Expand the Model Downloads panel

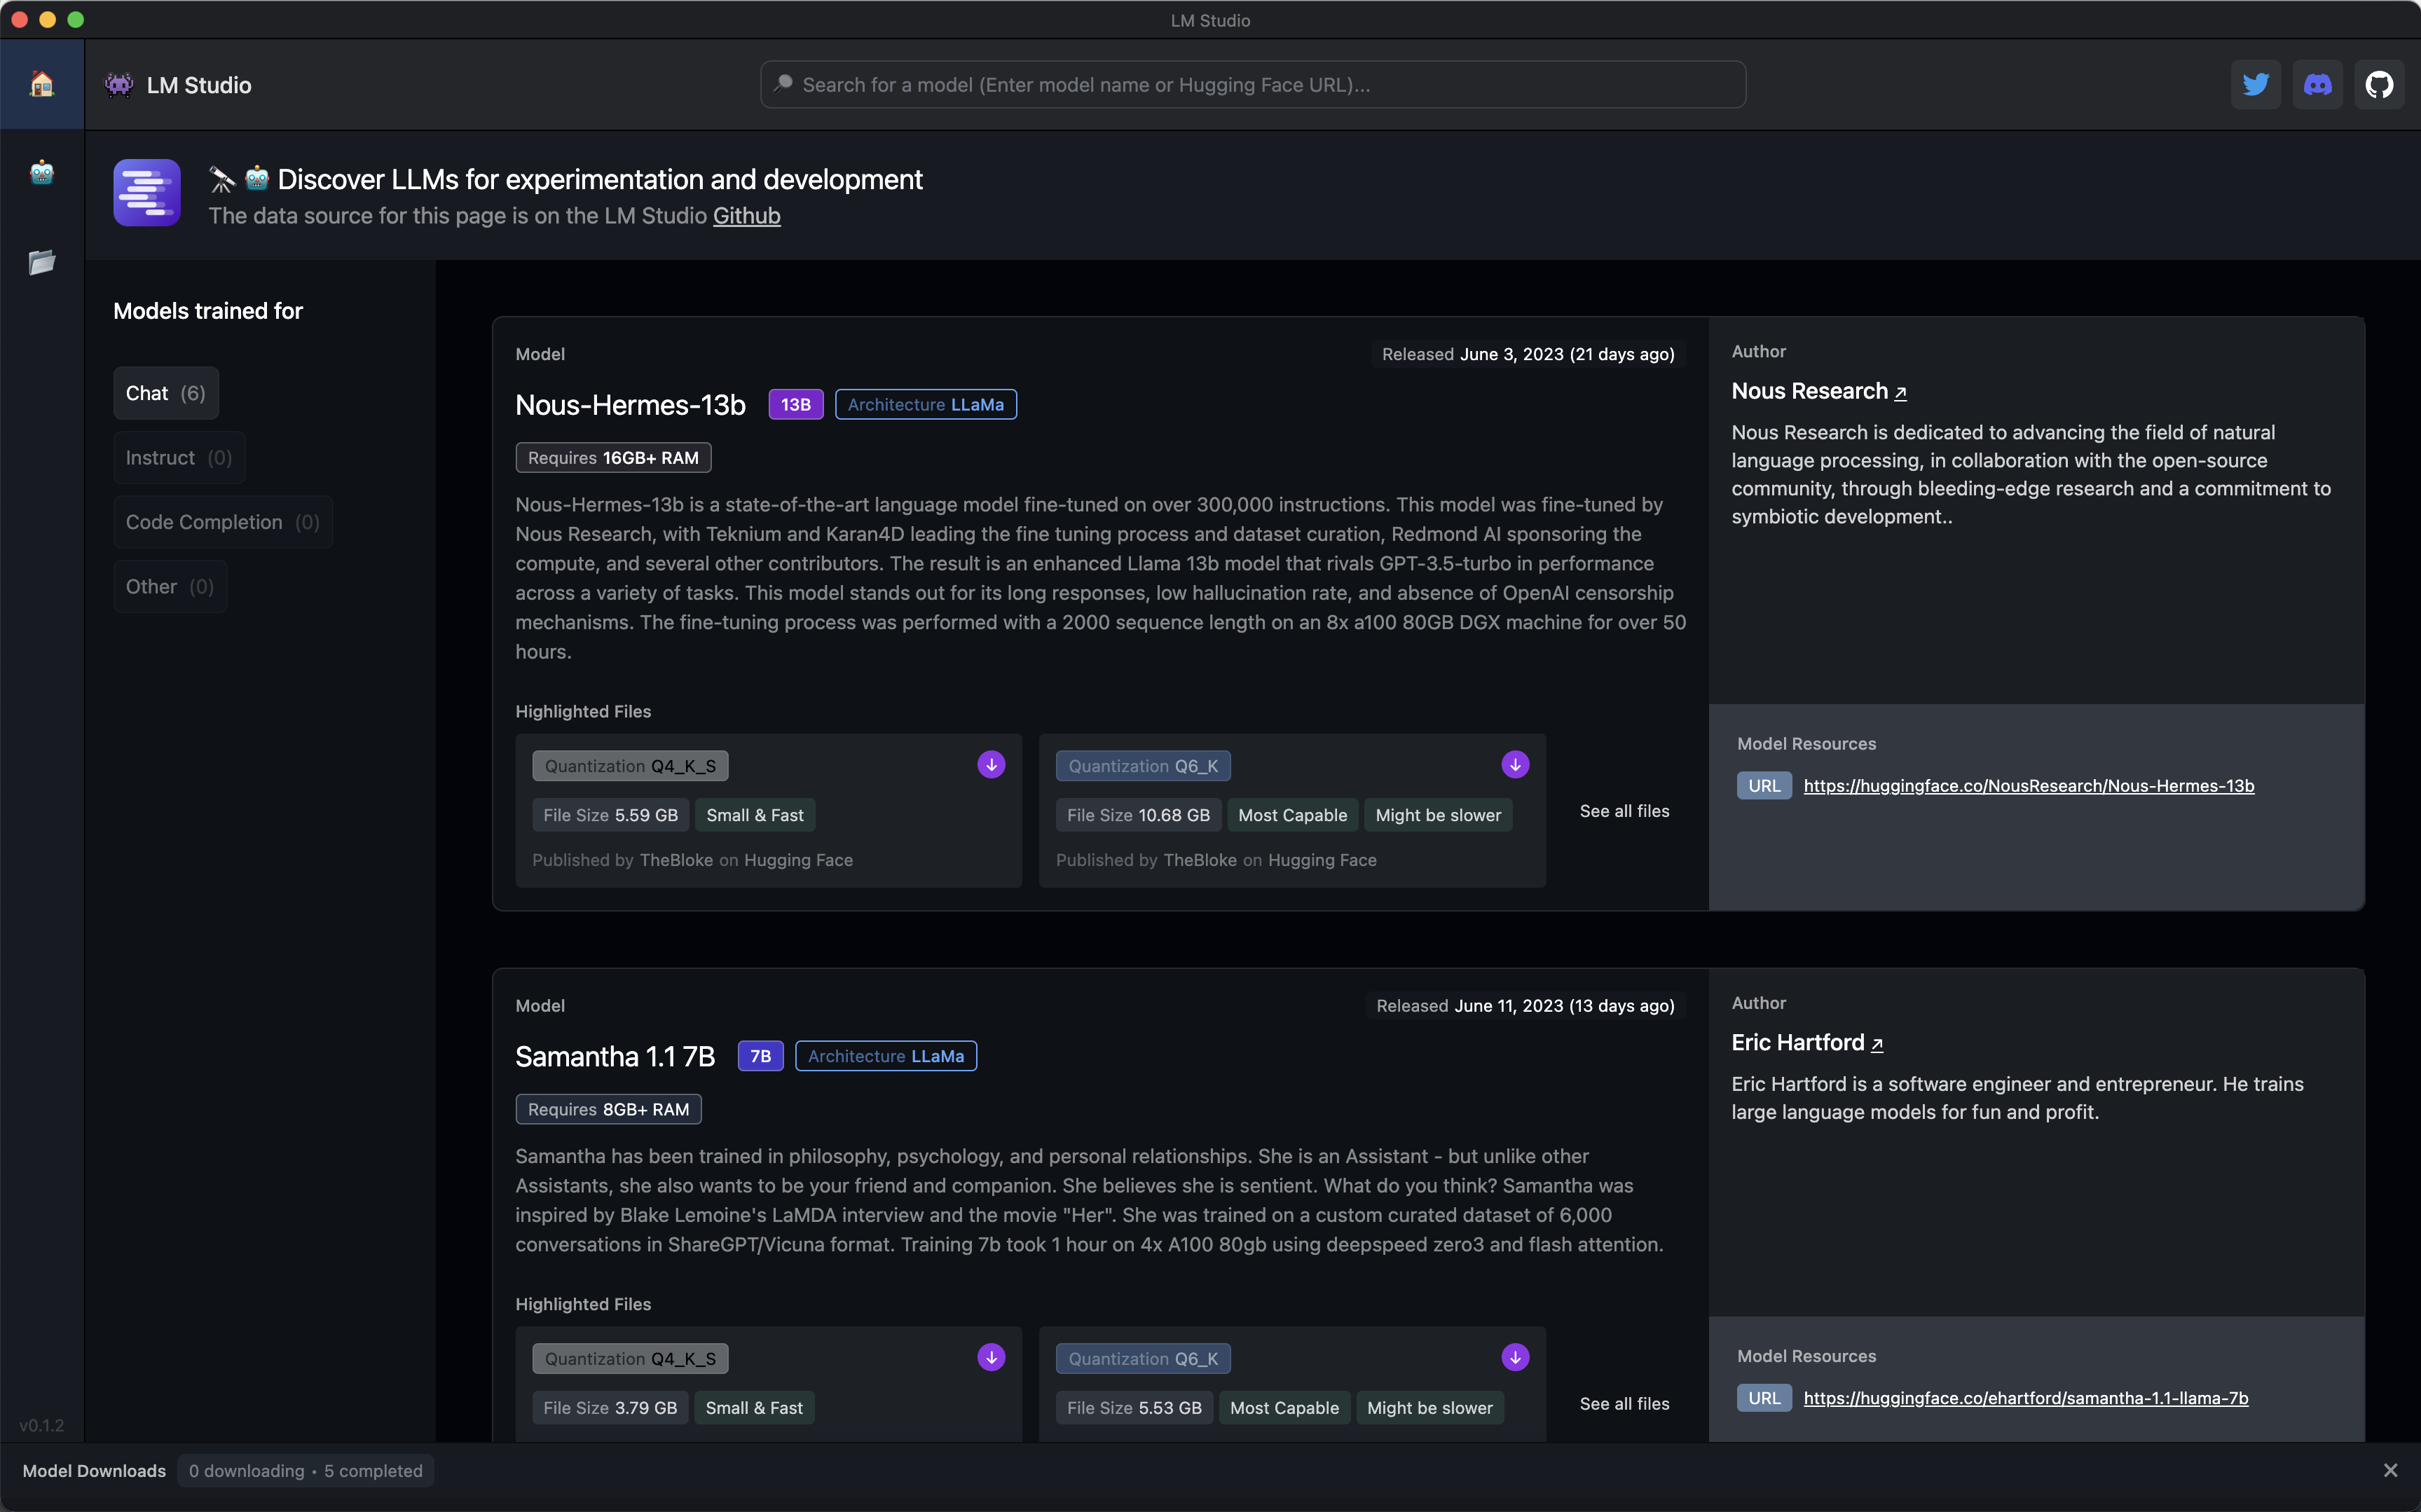94,1471
